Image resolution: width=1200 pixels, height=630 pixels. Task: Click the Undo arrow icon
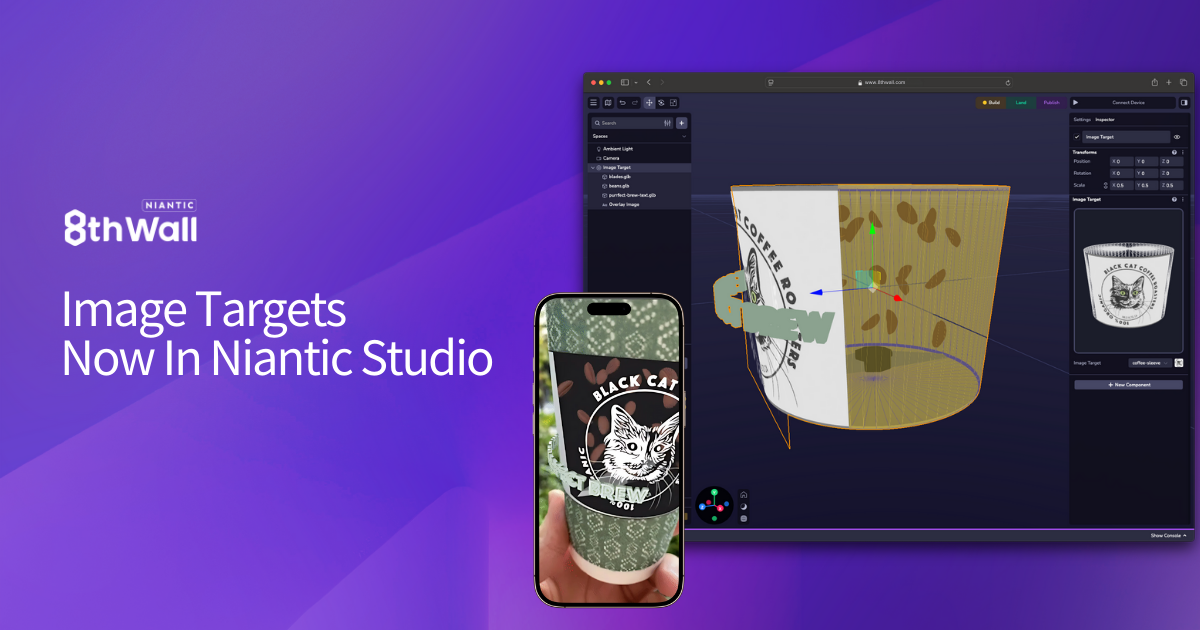click(623, 102)
